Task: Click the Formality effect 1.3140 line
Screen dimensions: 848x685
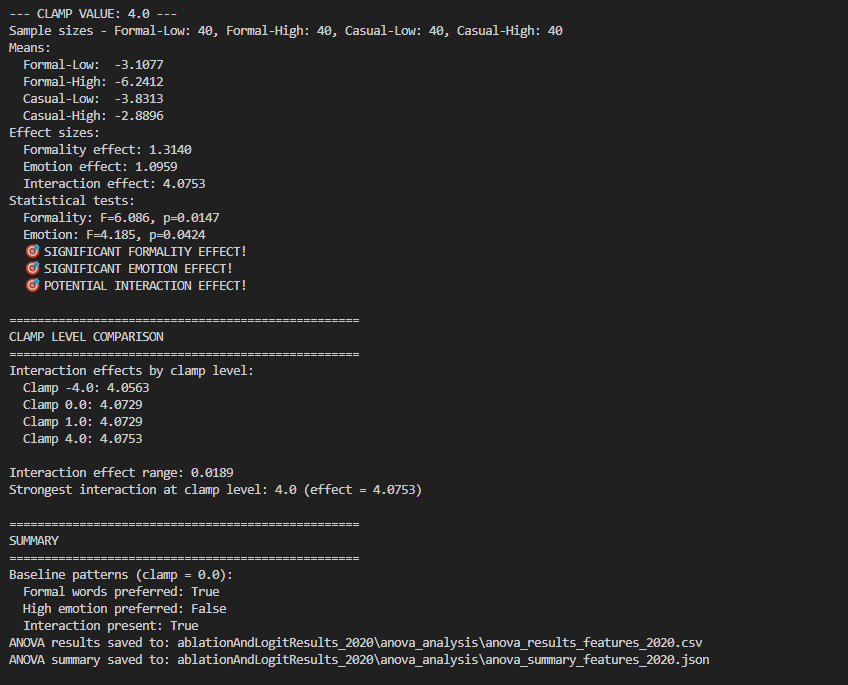Action: coord(107,149)
